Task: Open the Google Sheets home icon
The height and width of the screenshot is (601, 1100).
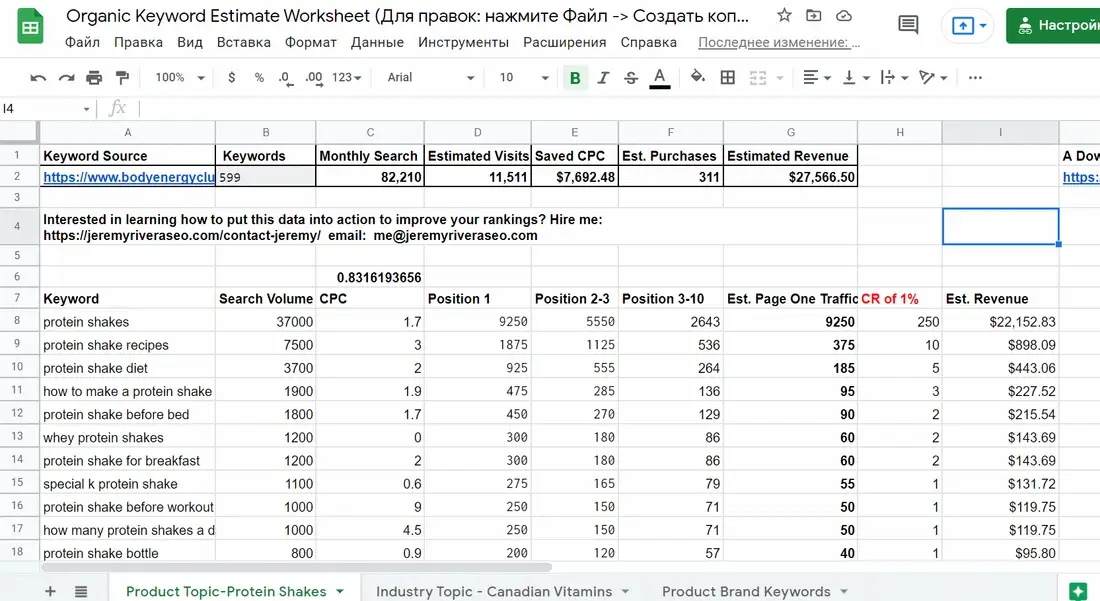Action: pos(30,27)
